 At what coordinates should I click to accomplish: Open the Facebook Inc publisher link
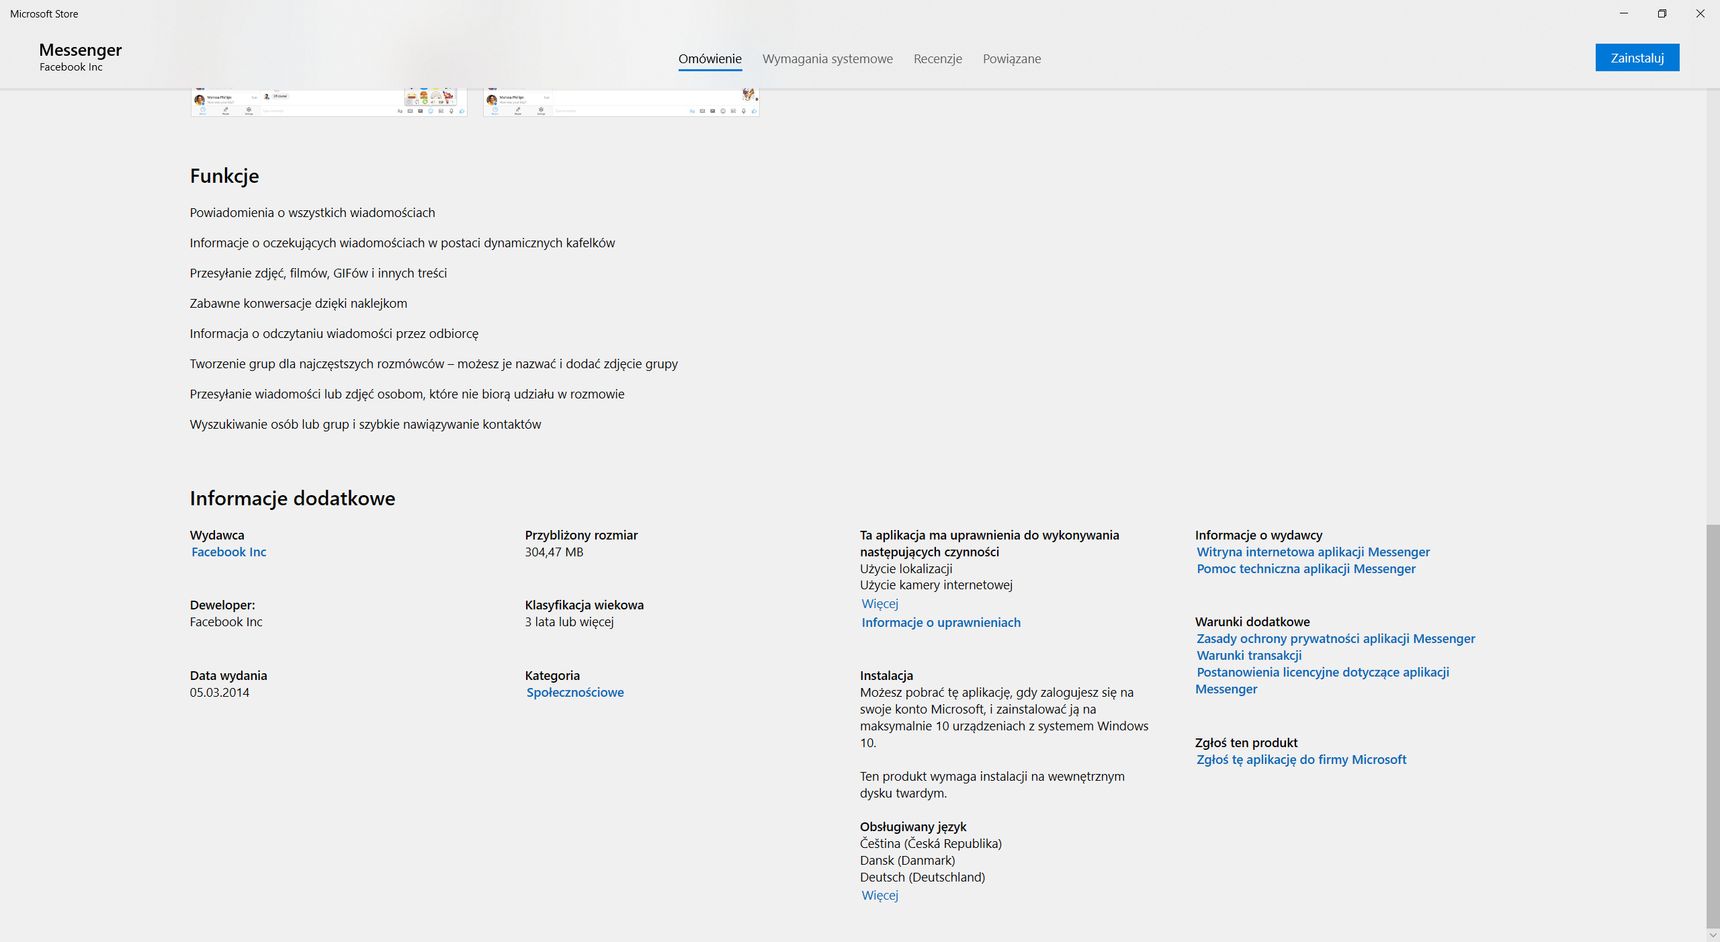click(x=229, y=552)
